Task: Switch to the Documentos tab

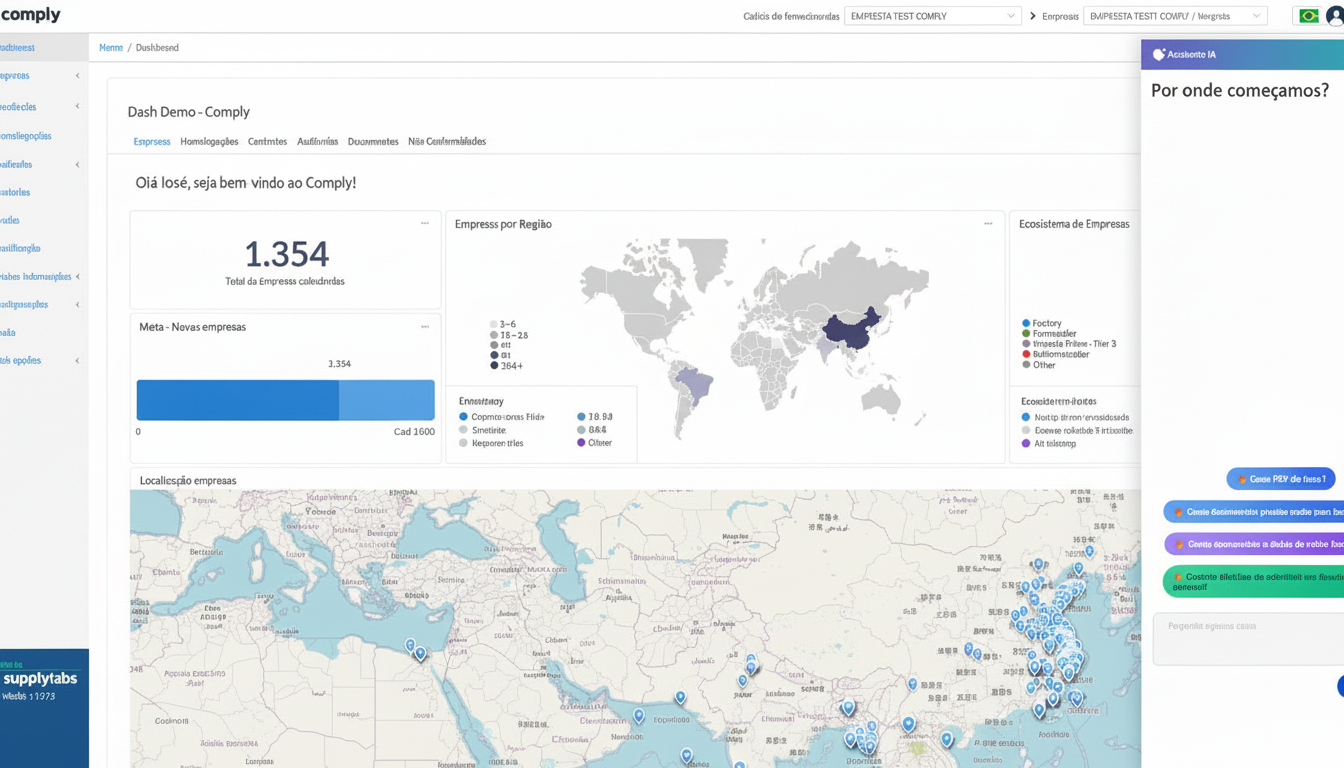Action: (373, 142)
